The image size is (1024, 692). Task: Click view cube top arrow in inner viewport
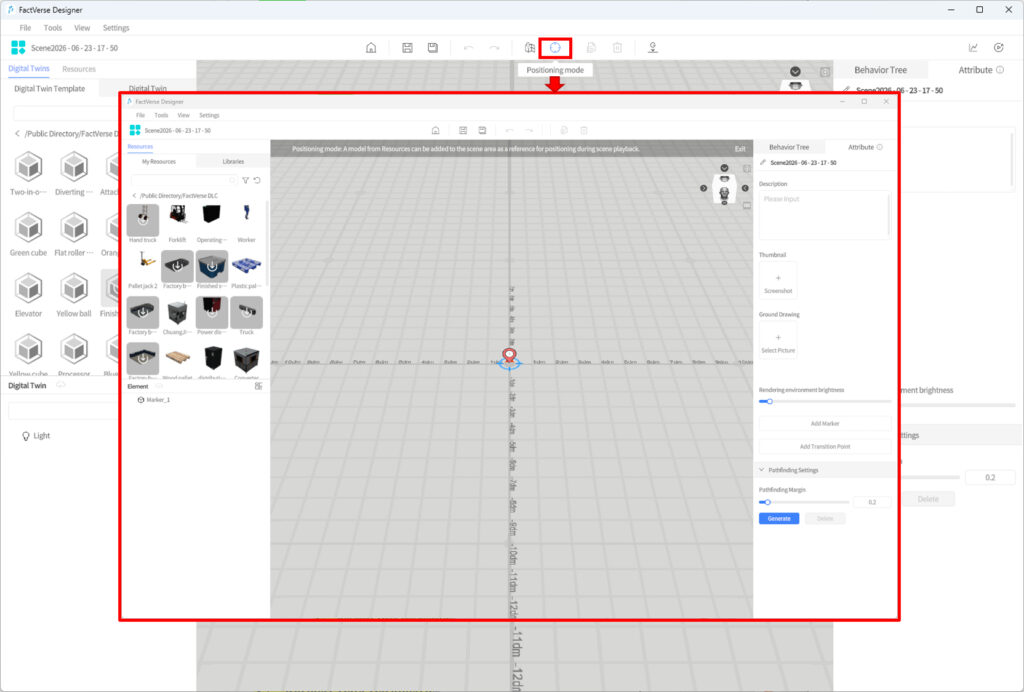click(724, 168)
